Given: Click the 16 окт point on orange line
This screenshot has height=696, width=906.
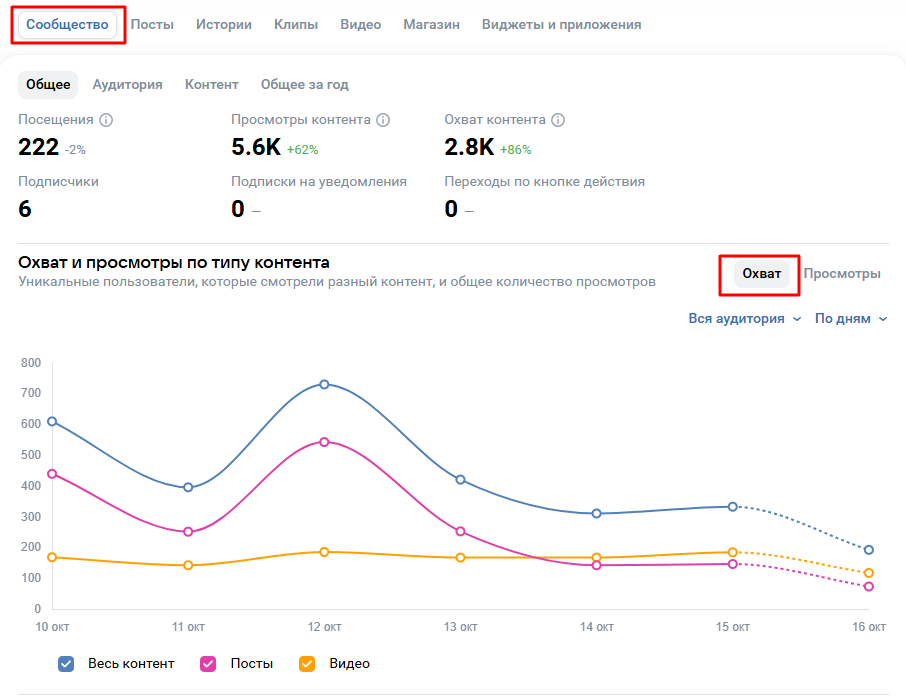Looking at the screenshot, I should [869, 573].
